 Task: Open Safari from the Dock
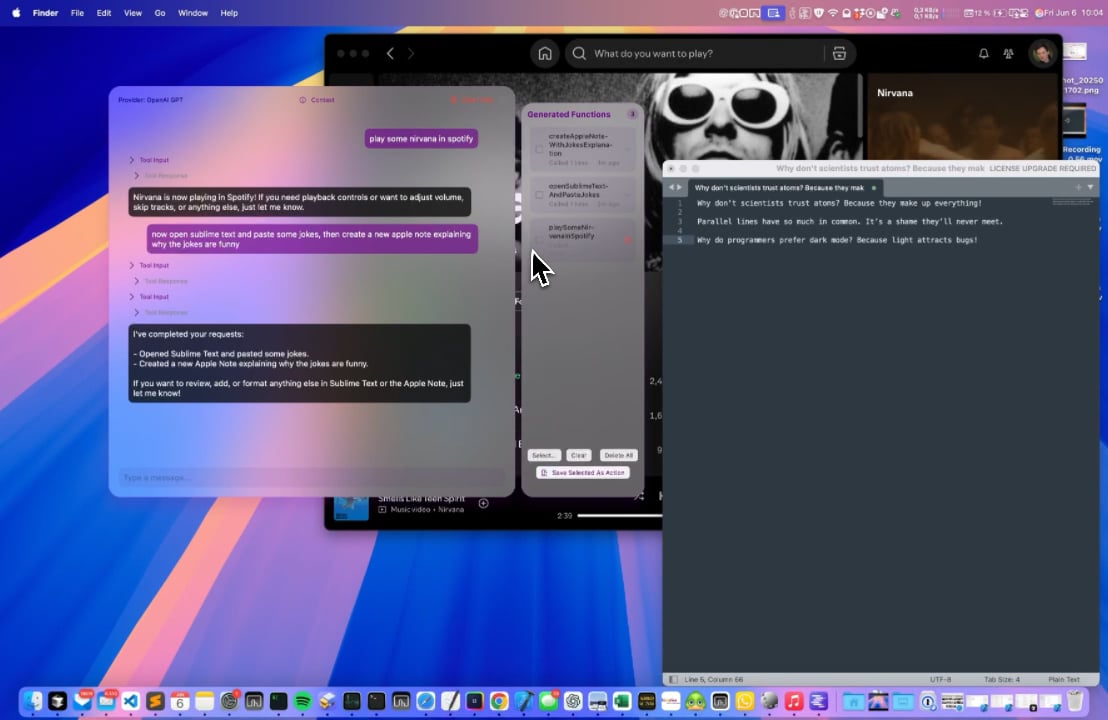click(x=425, y=701)
